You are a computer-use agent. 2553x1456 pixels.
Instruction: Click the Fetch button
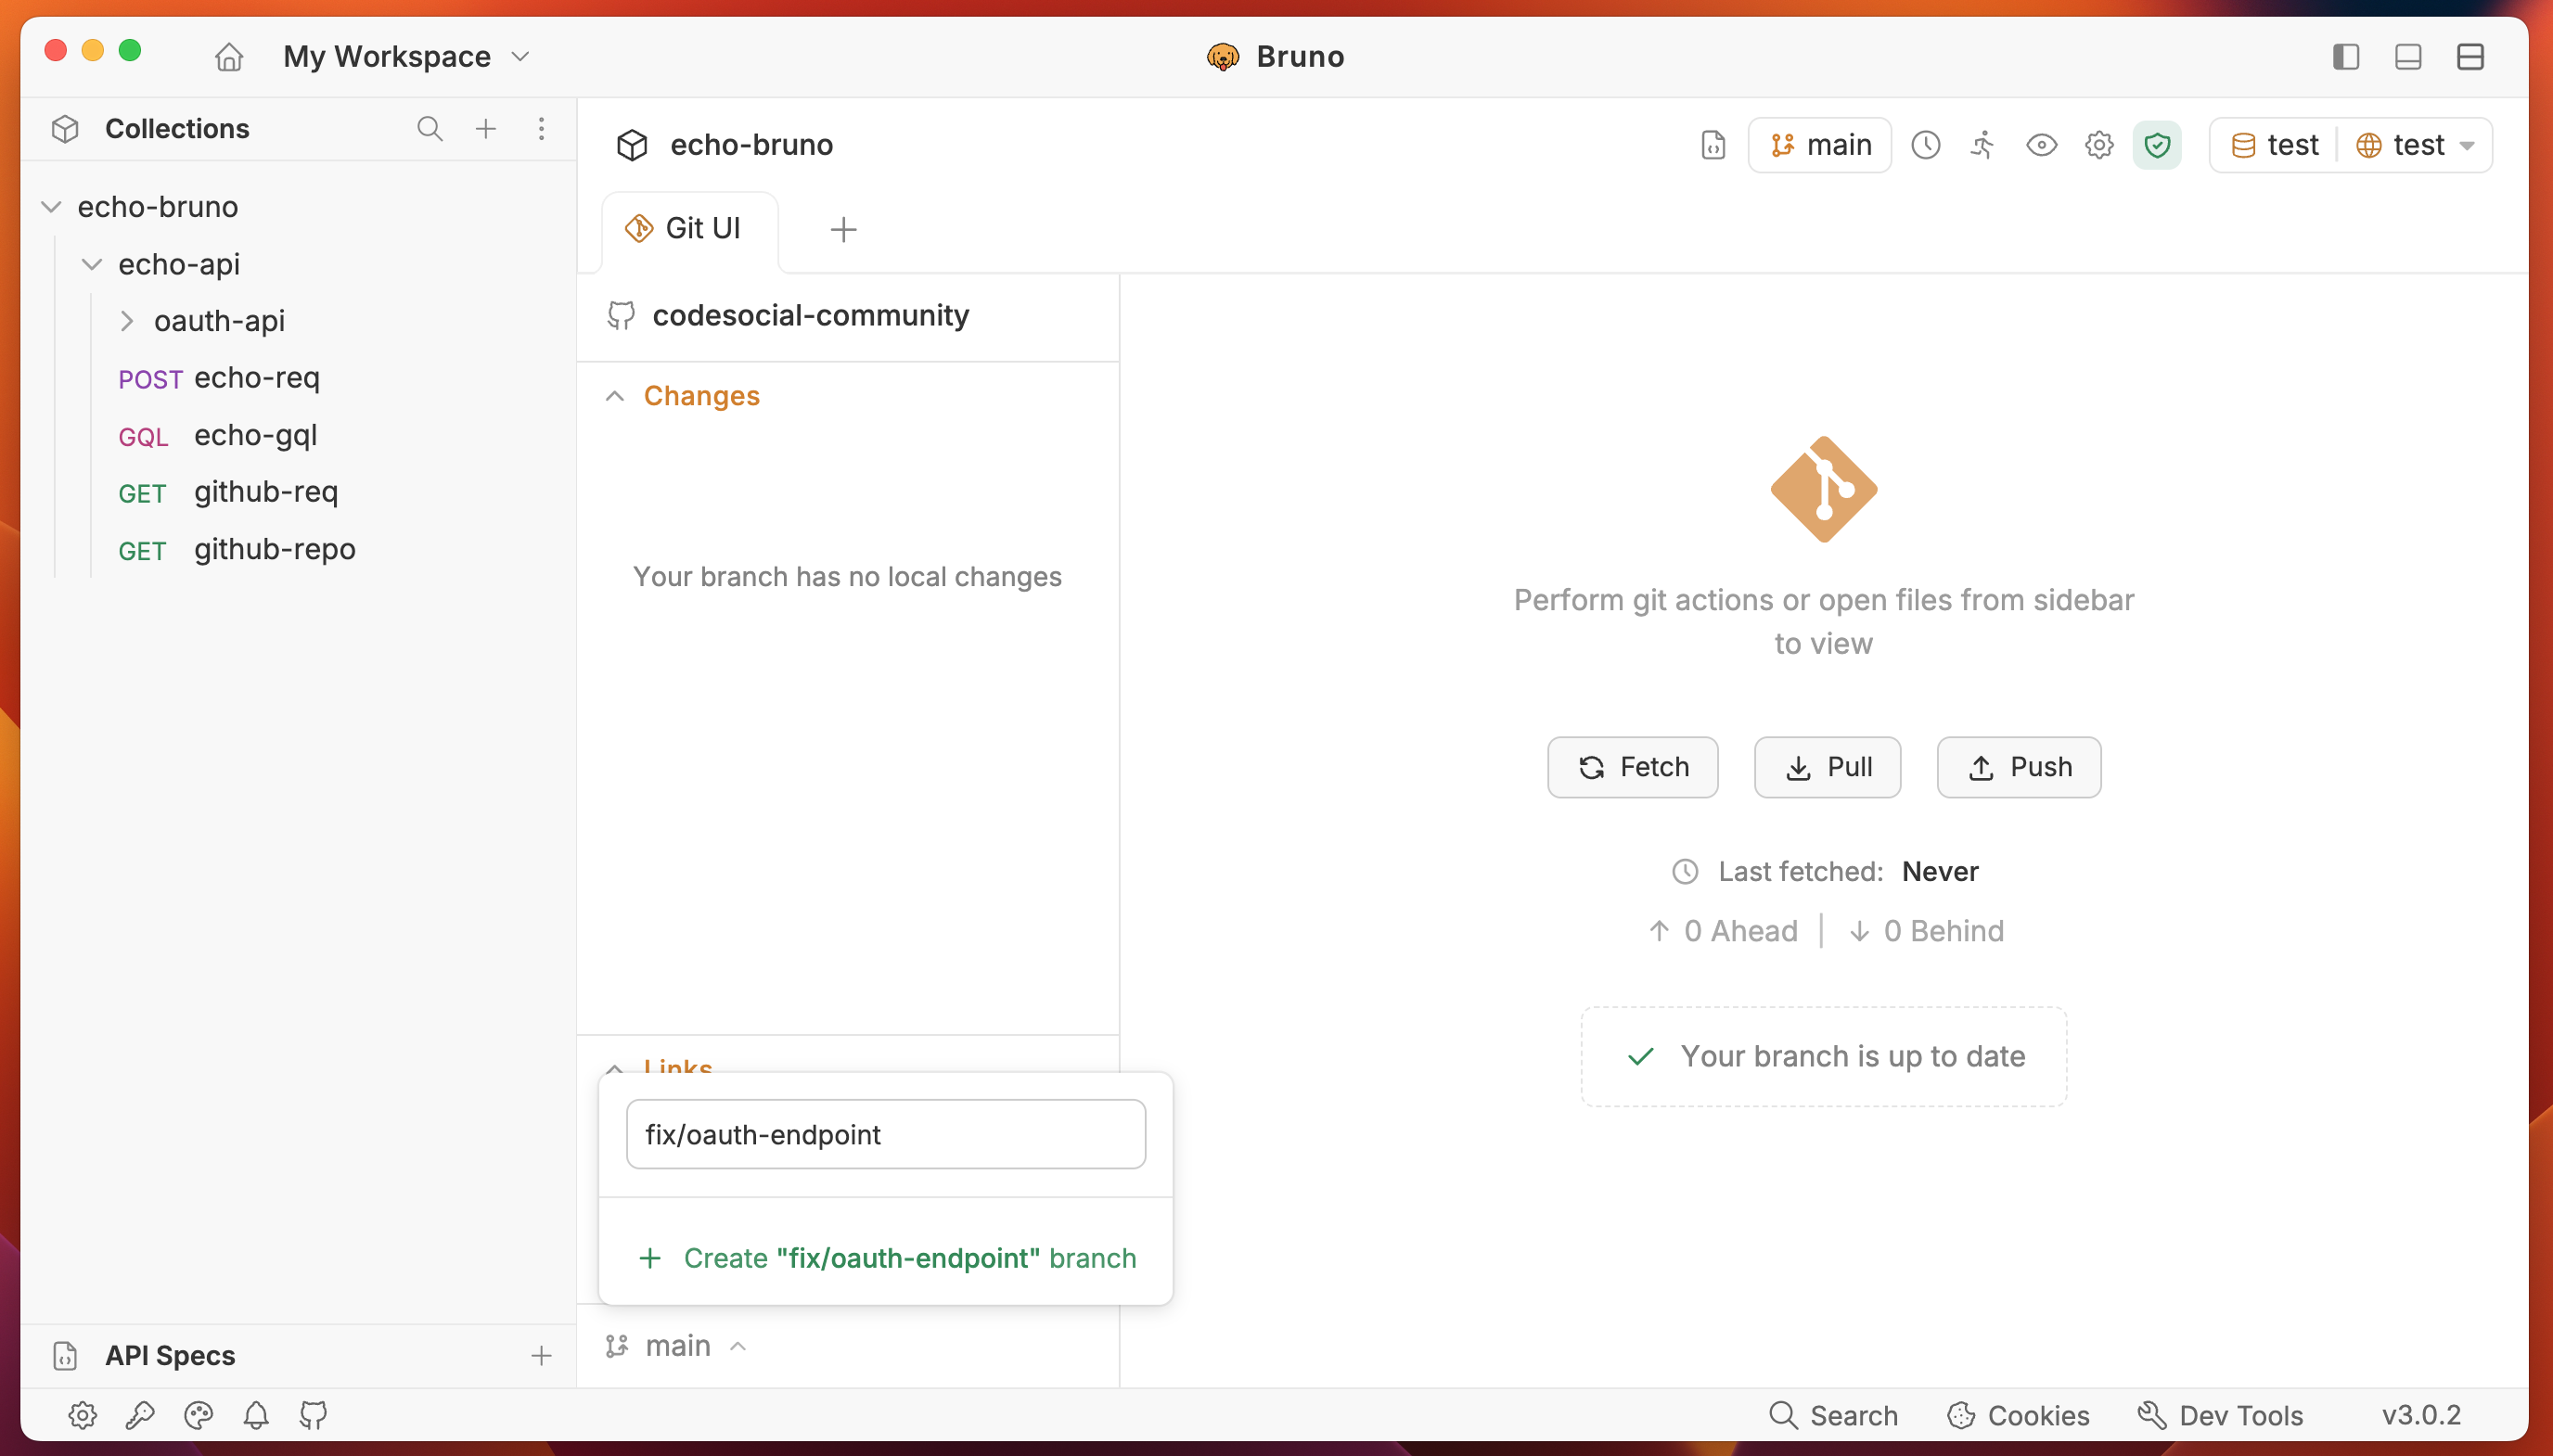(x=1632, y=767)
